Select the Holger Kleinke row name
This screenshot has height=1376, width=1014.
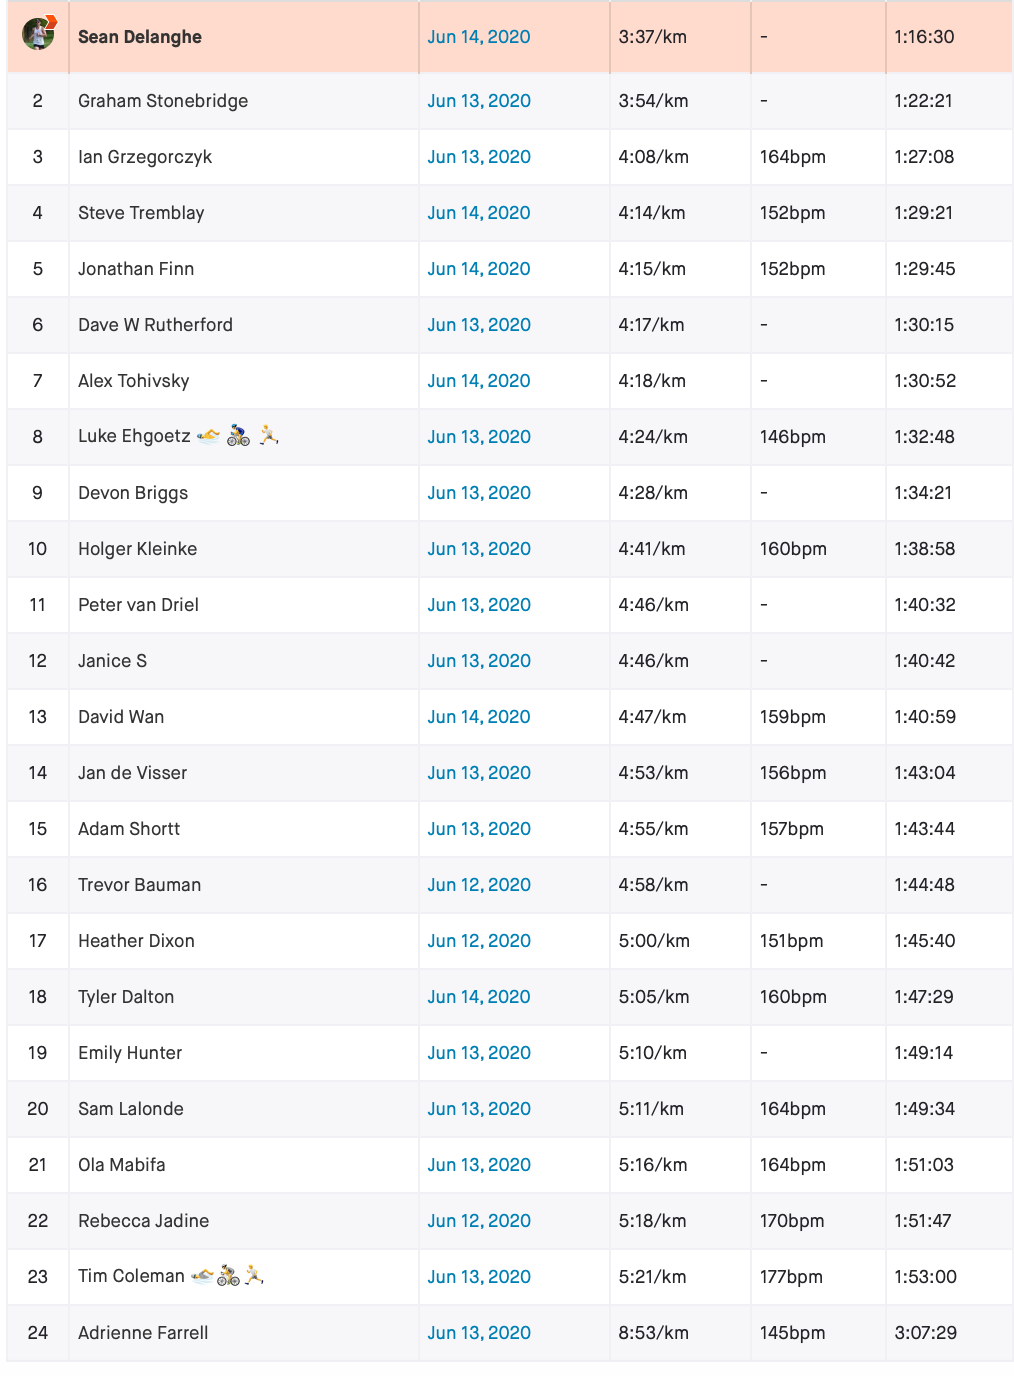tap(138, 549)
